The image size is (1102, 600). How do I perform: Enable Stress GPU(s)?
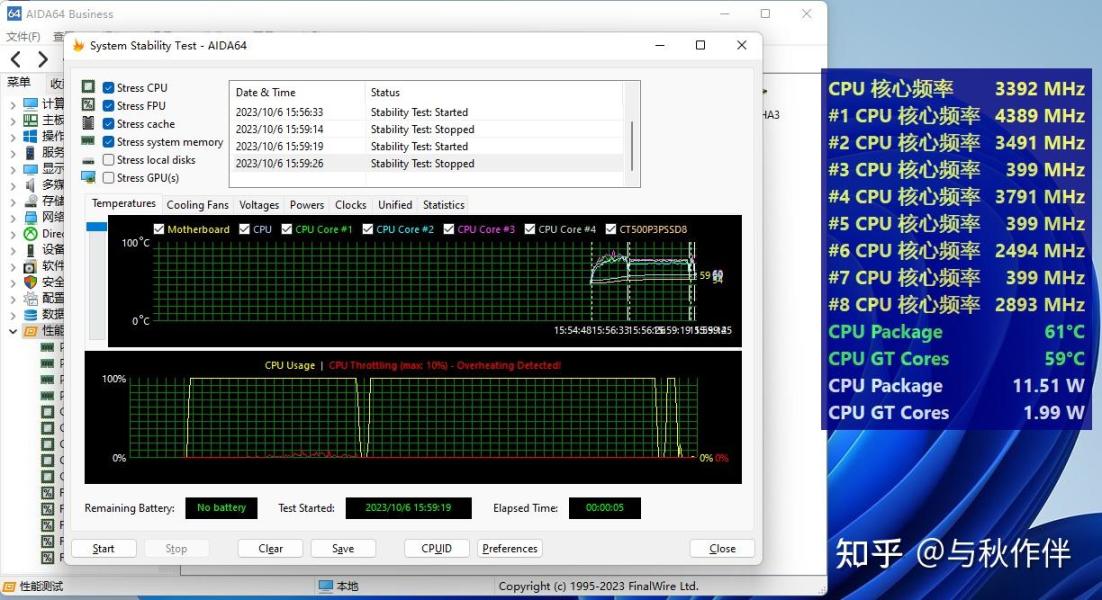tap(108, 178)
